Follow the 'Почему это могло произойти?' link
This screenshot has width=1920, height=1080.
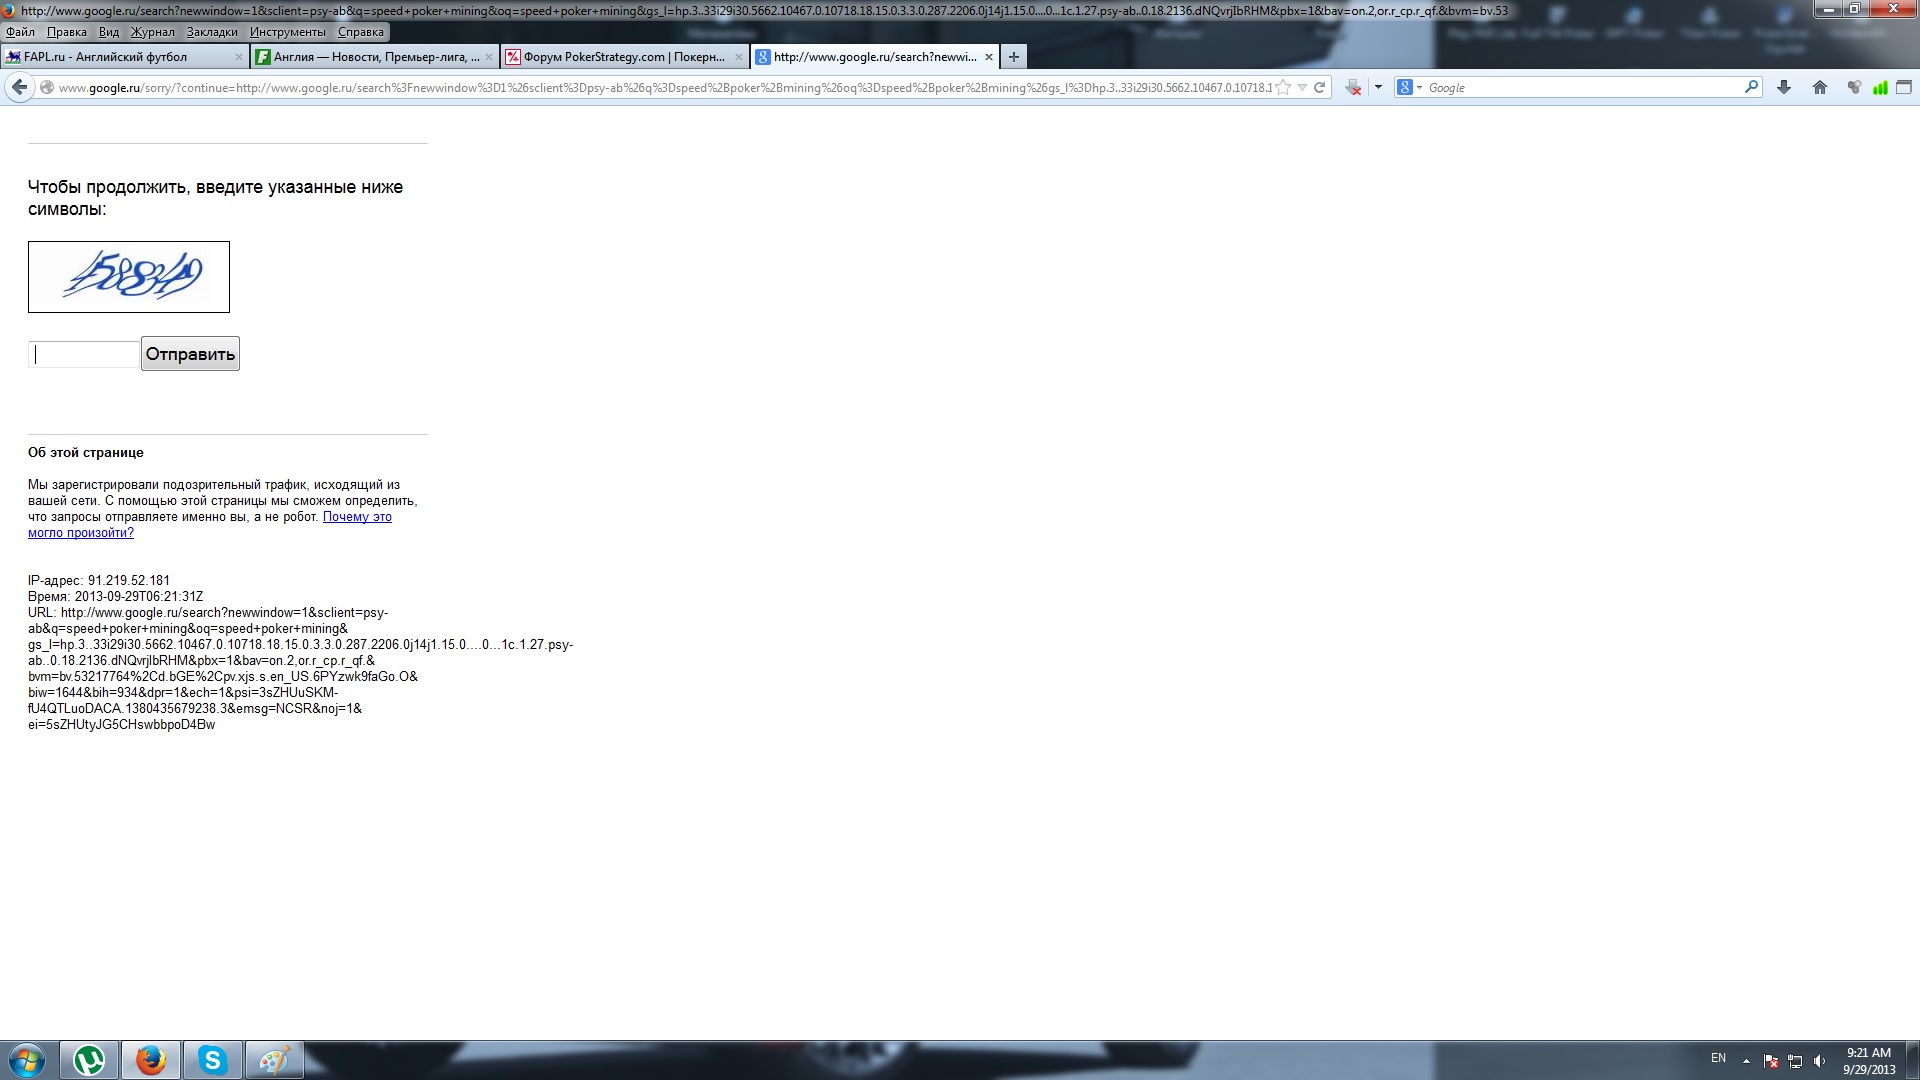click(x=357, y=517)
